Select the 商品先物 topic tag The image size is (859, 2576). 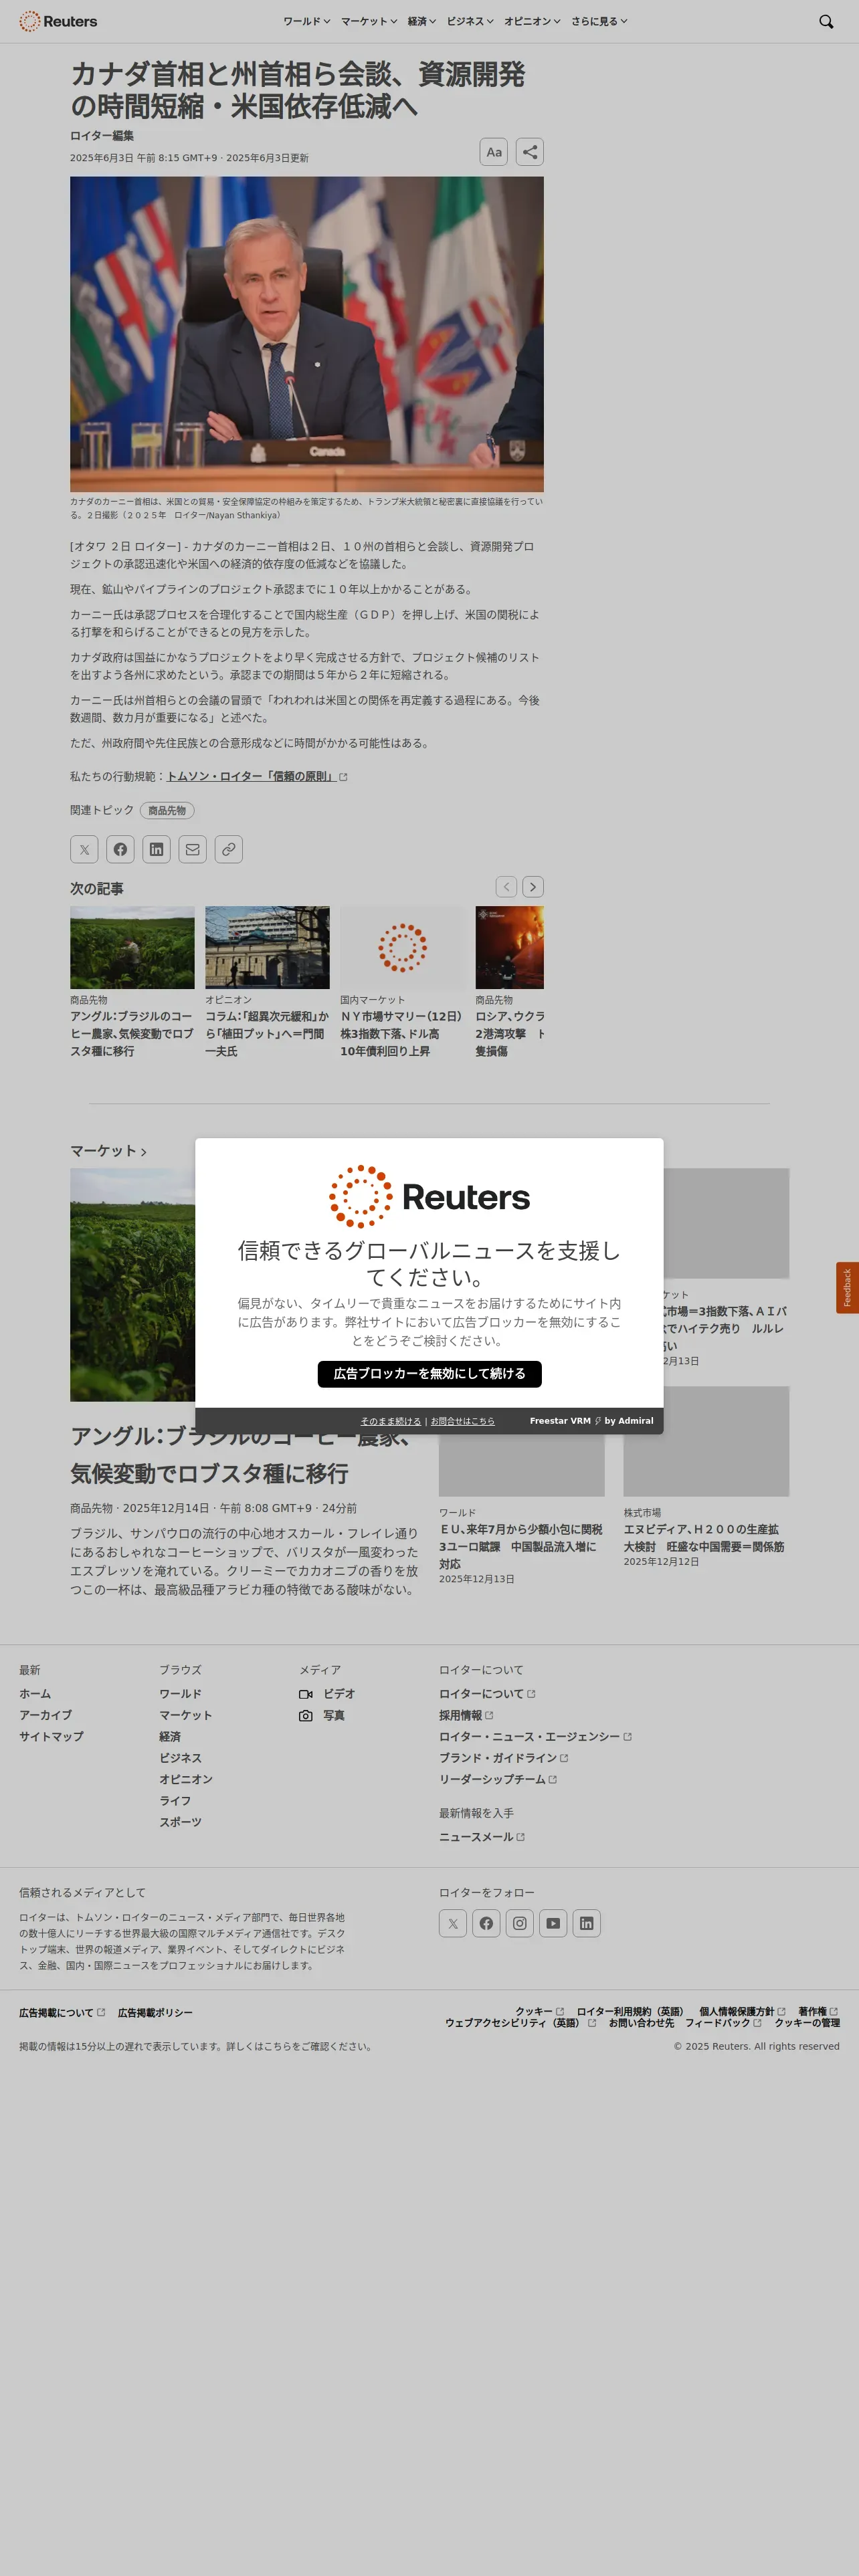click(x=167, y=810)
